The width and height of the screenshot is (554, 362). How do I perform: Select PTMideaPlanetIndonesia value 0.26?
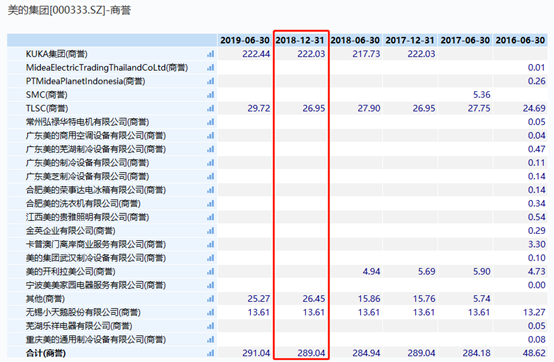pyautogui.click(x=537, y=81)
